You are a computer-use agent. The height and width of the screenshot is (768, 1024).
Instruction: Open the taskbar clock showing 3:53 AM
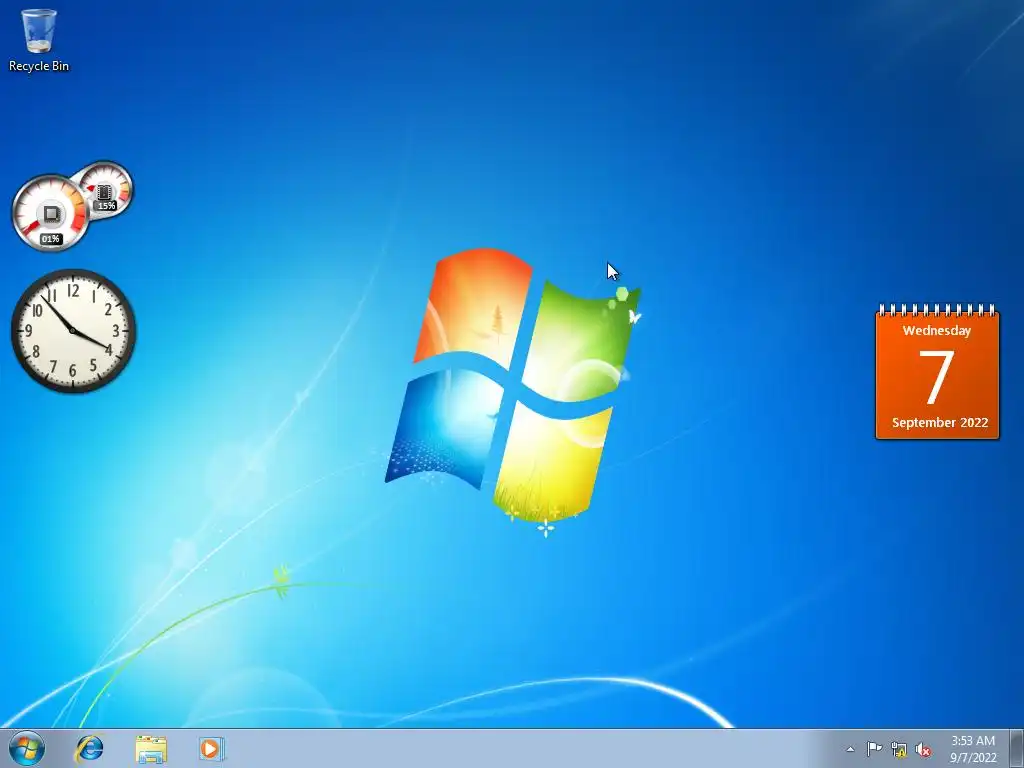pos(973,749)
